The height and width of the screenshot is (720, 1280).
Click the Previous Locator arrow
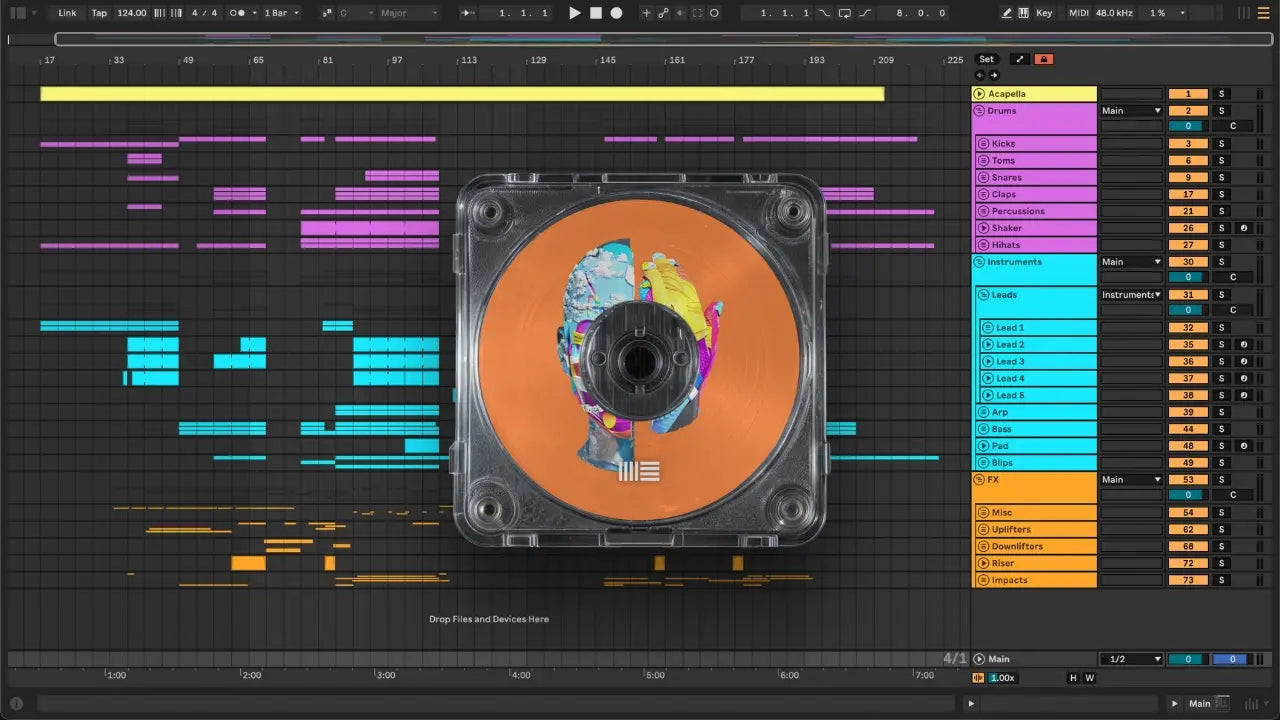(980, 75)
